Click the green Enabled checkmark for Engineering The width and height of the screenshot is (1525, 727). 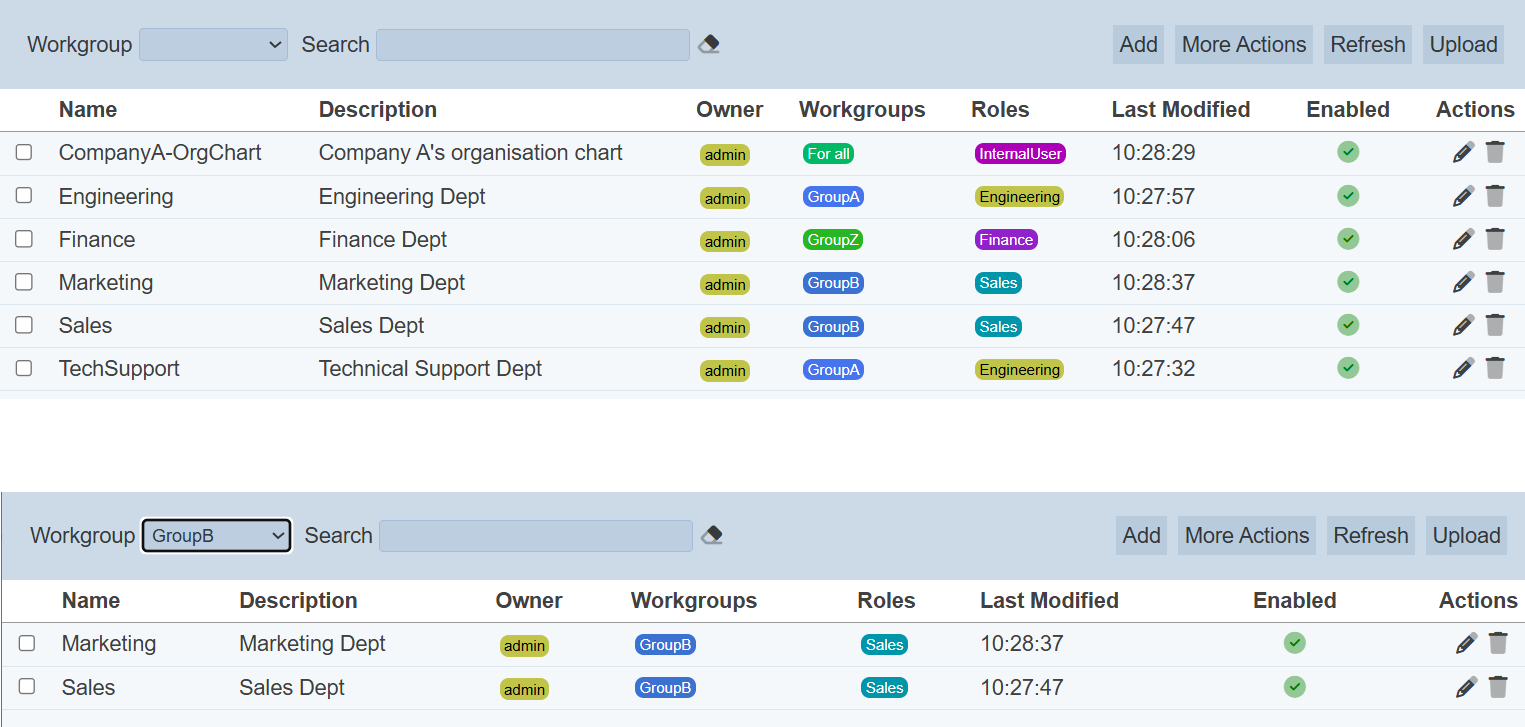click(1348, 196)
